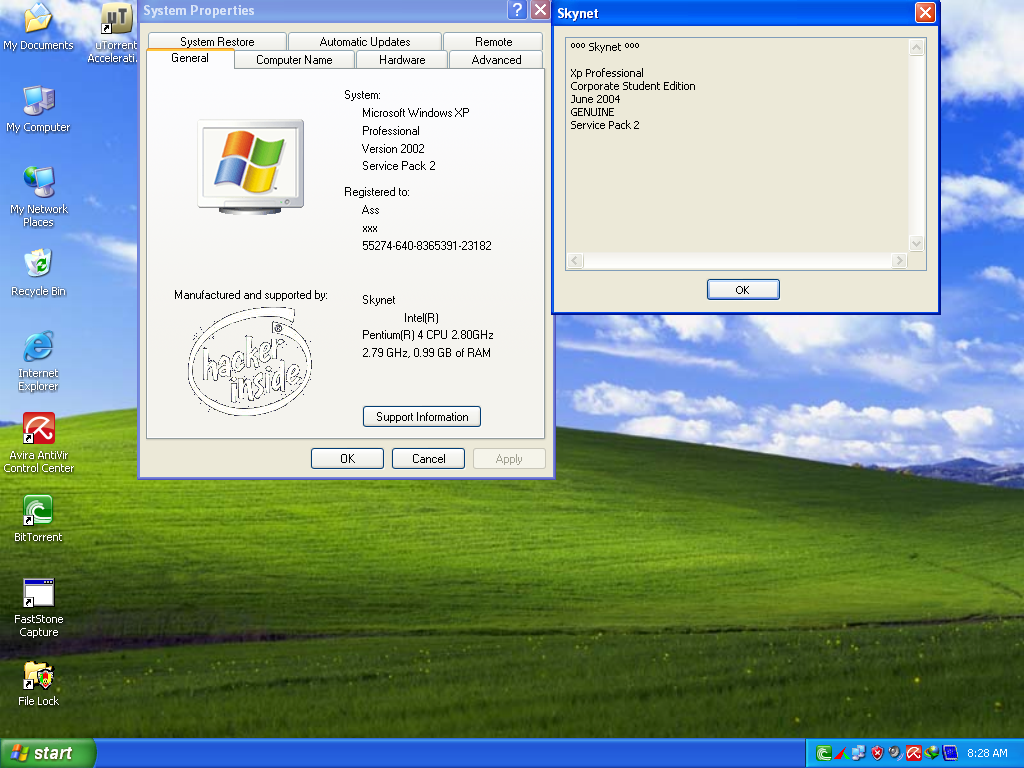Viewport: 1024px width, 768px height.
Task: Click the red-green triangle tray icon
Action: coord(842,753)
